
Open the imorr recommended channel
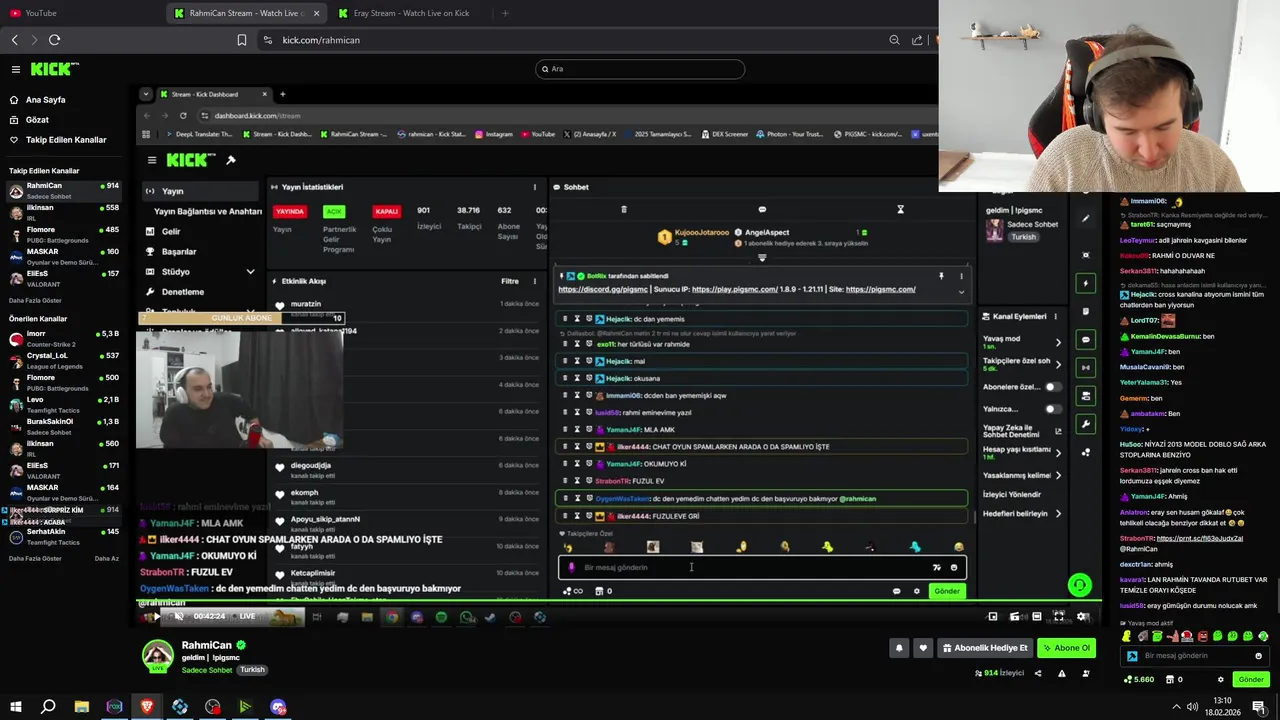point(64,338)
